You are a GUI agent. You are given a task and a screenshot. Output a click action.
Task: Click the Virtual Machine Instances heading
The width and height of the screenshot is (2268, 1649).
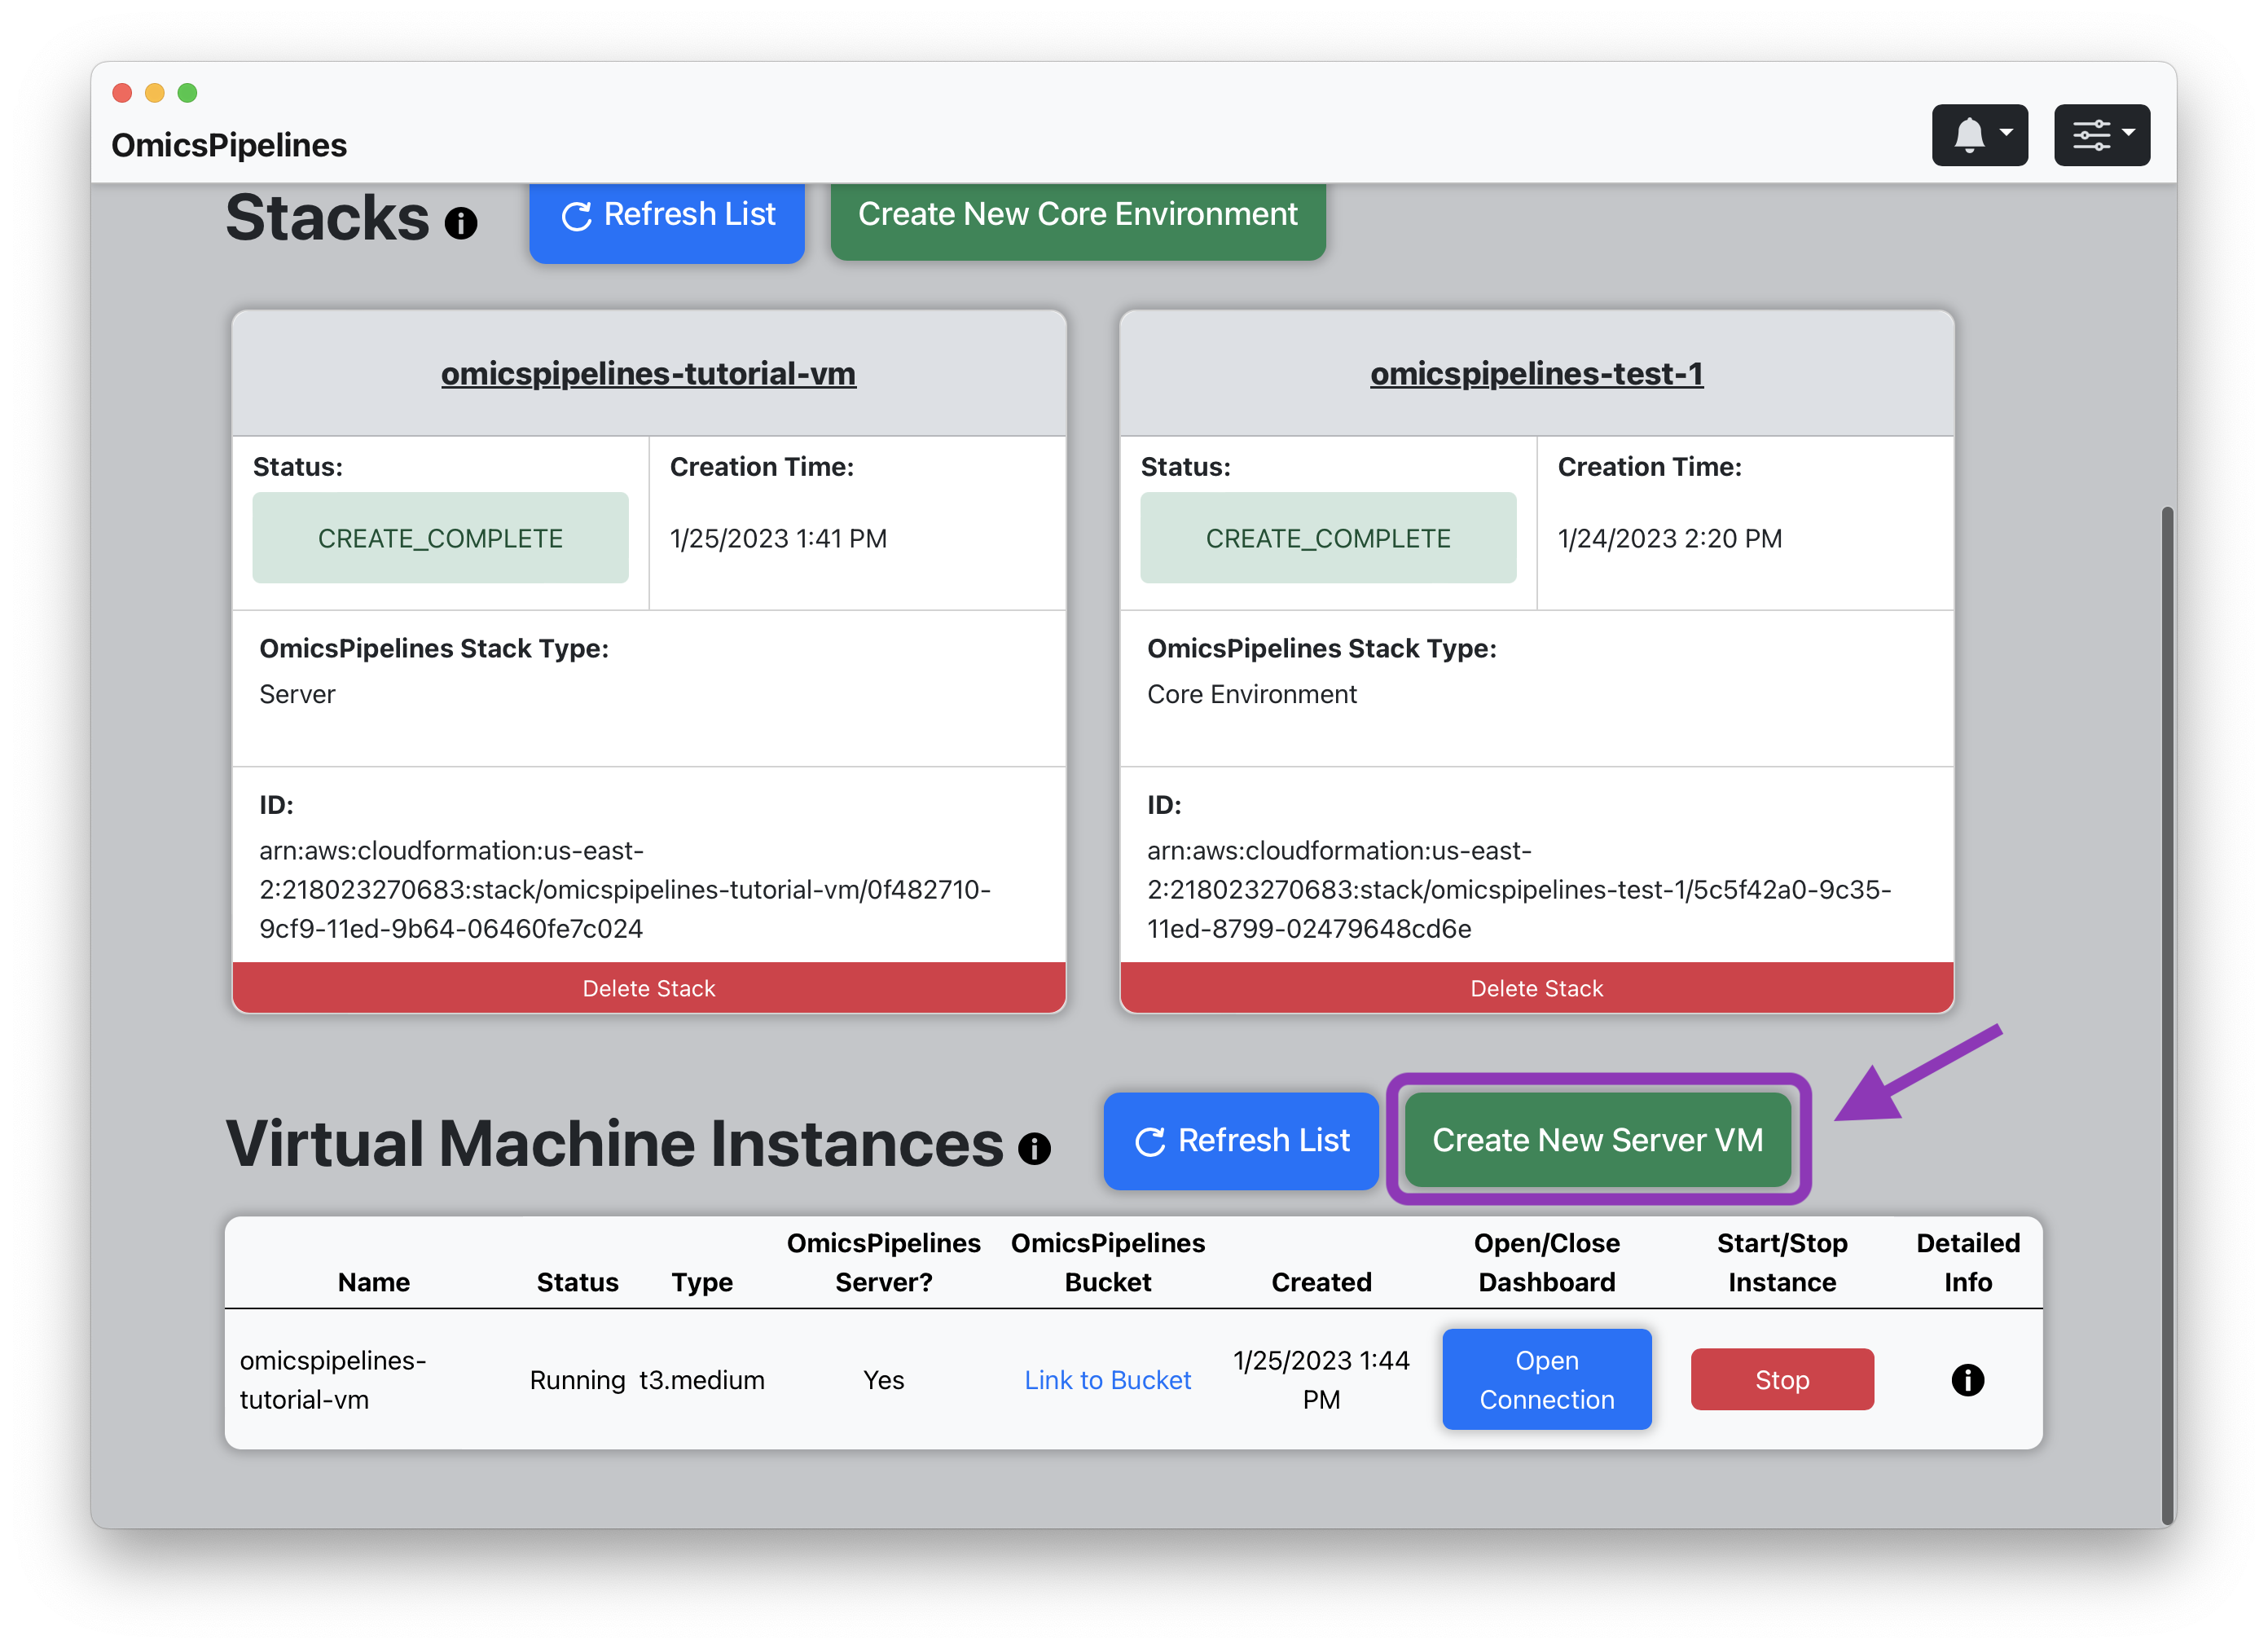point(614,1143)
